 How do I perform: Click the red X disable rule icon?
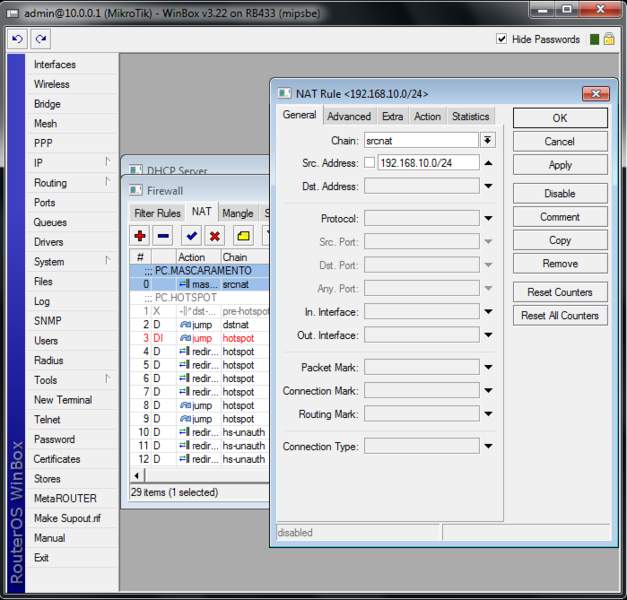tap(214, 236)
